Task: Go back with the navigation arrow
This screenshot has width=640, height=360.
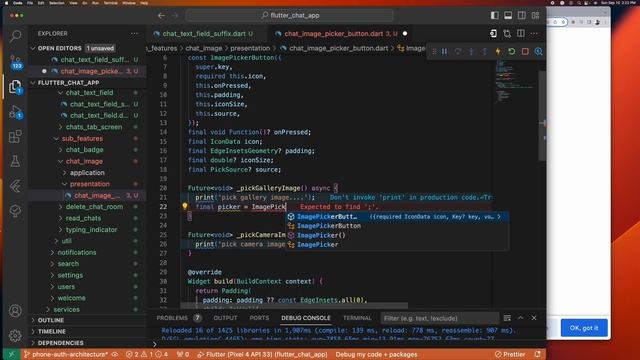Action: (x=161, y=16)
